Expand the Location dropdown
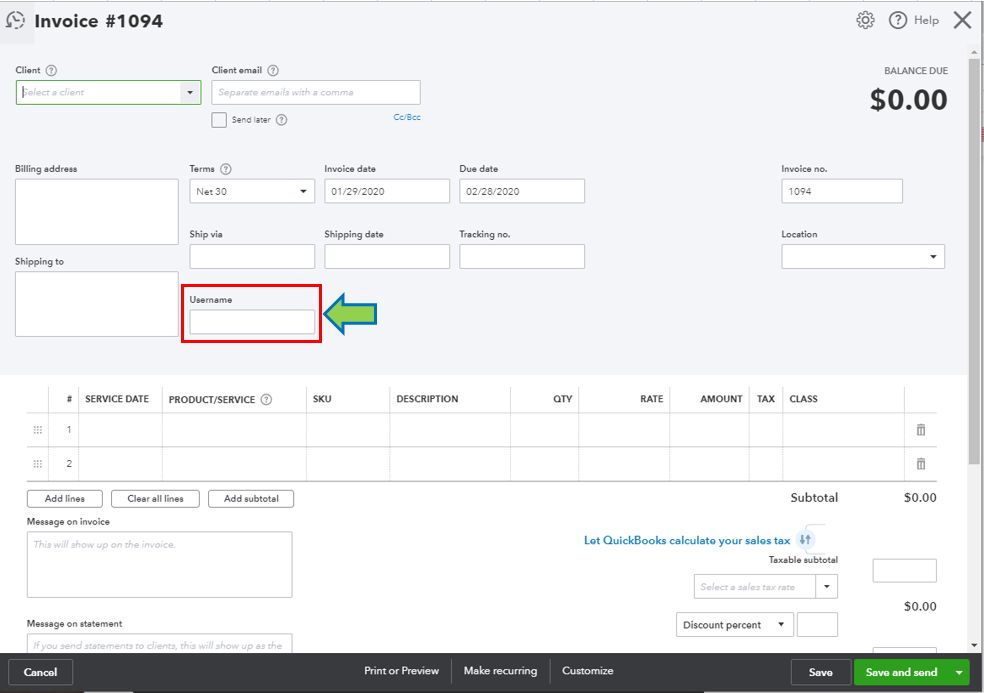984x693 pixels. [x=933, y=257]
